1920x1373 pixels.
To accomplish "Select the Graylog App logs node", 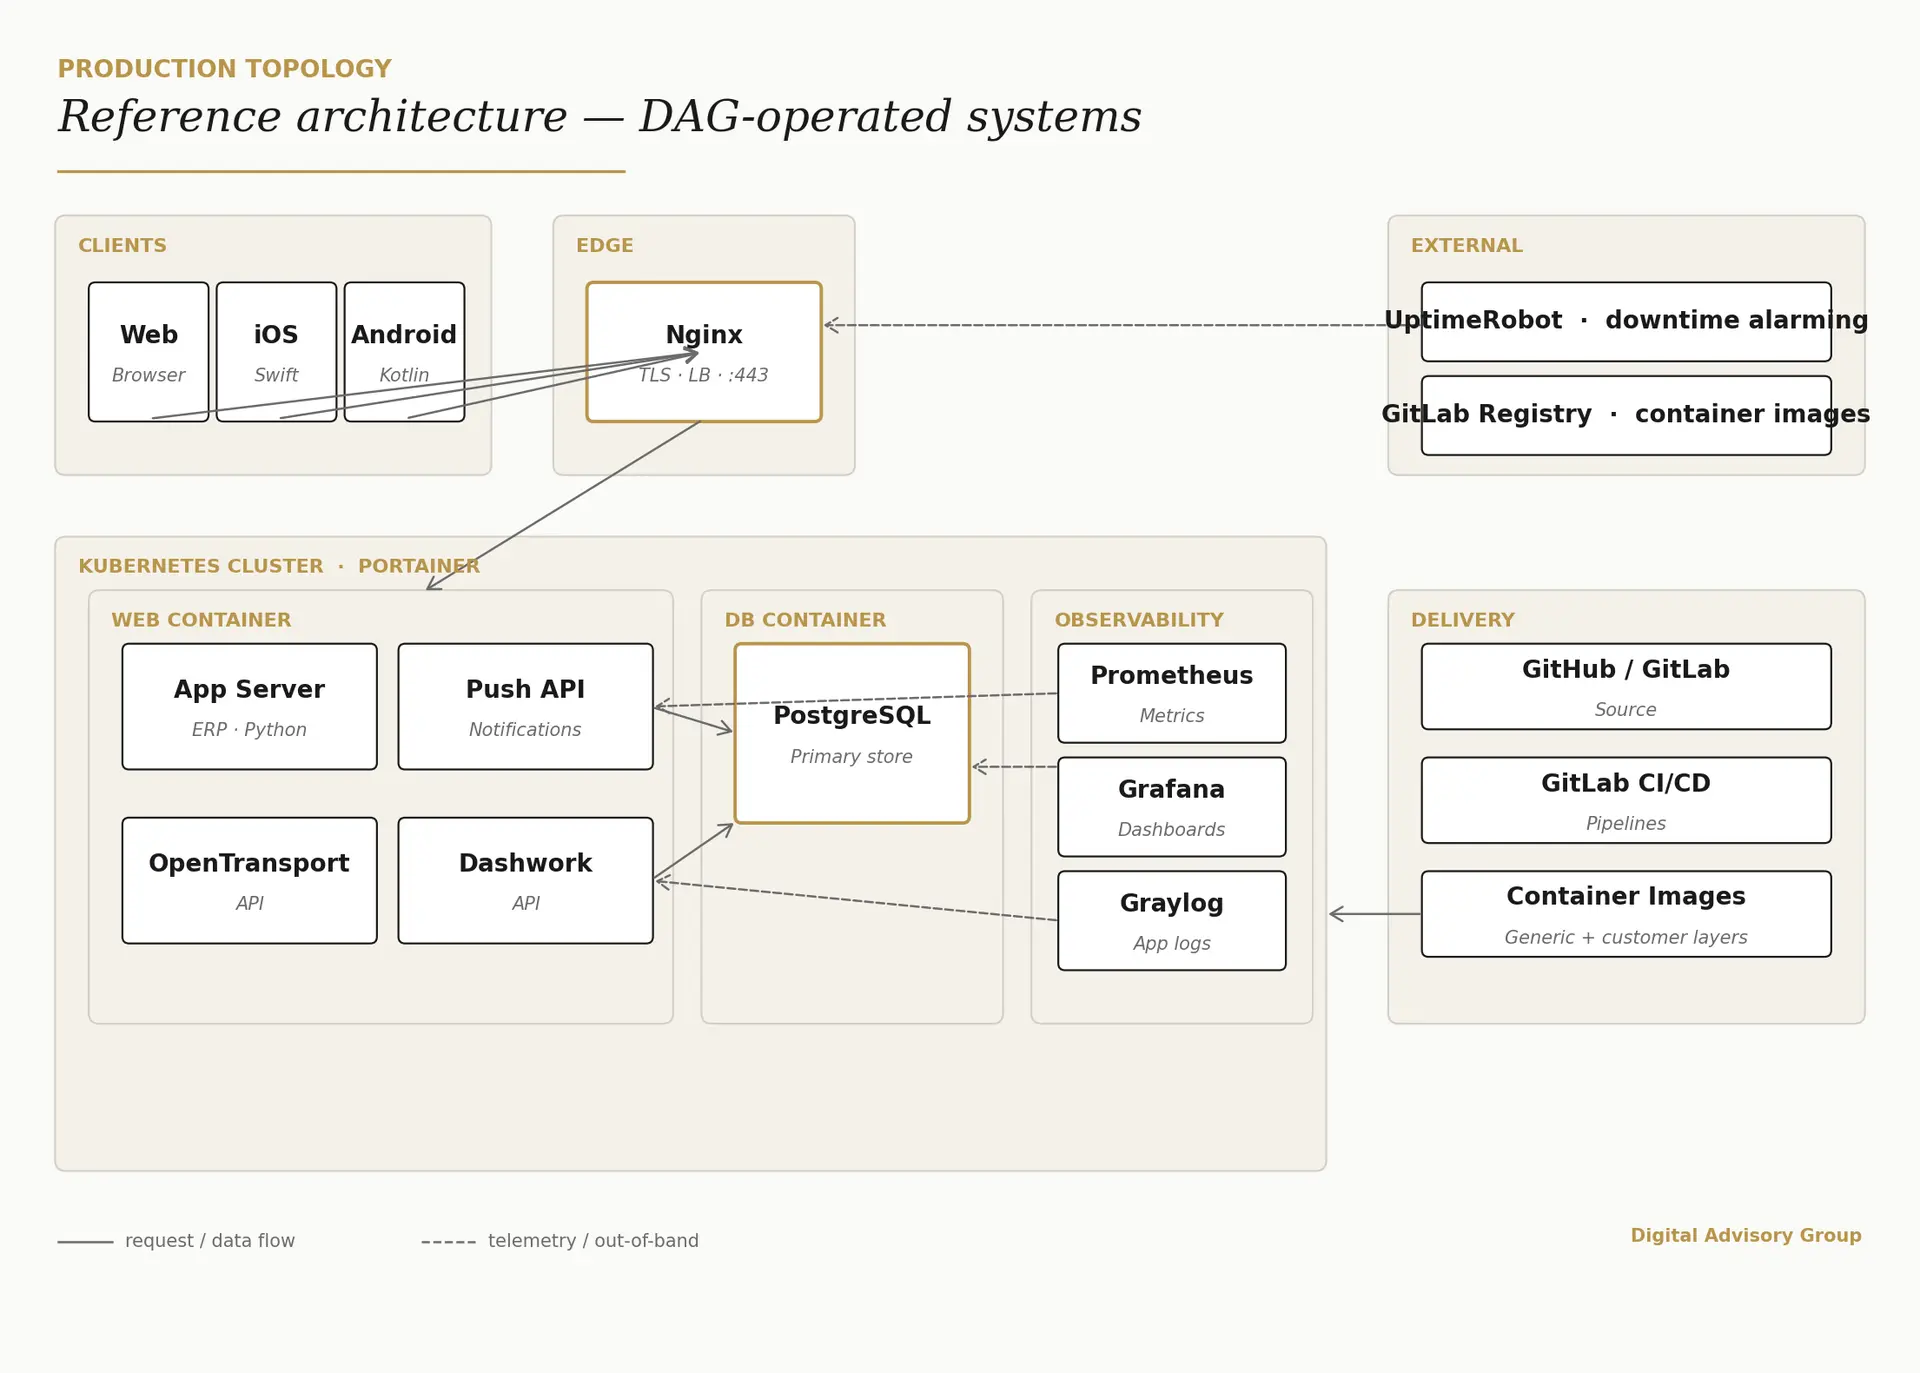I will [1171, 920].
